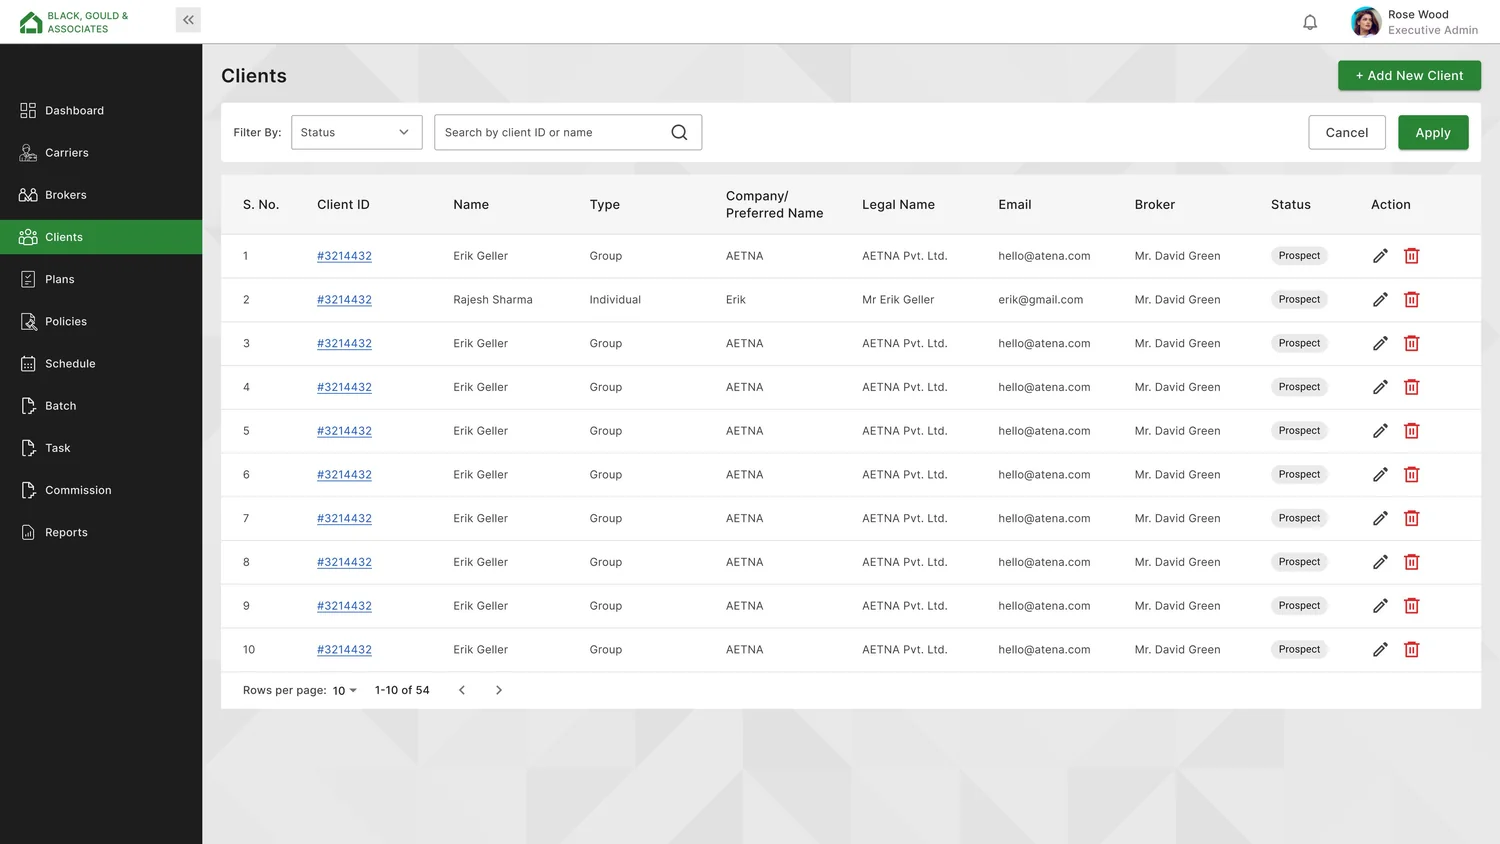Screen dimensions: 1500x844
Task: Delete client in row 8
Action: [1412, 562]
